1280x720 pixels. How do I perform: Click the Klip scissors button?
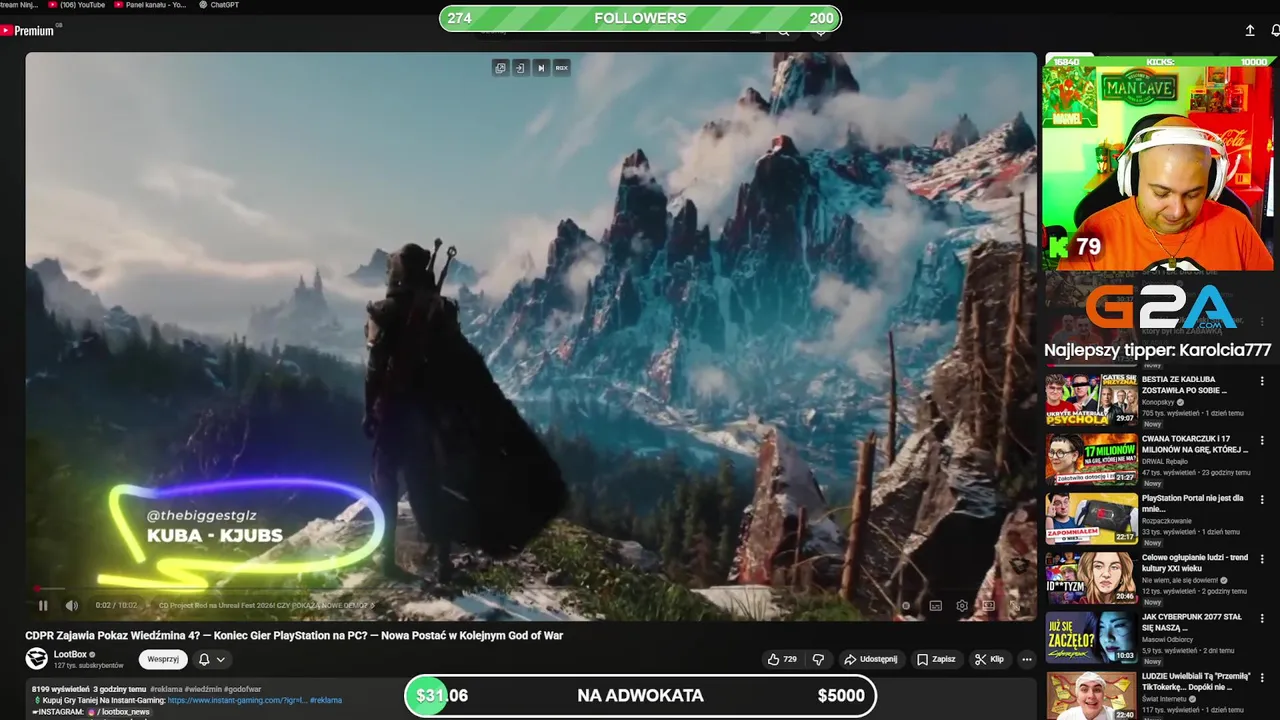coord(990,659)
